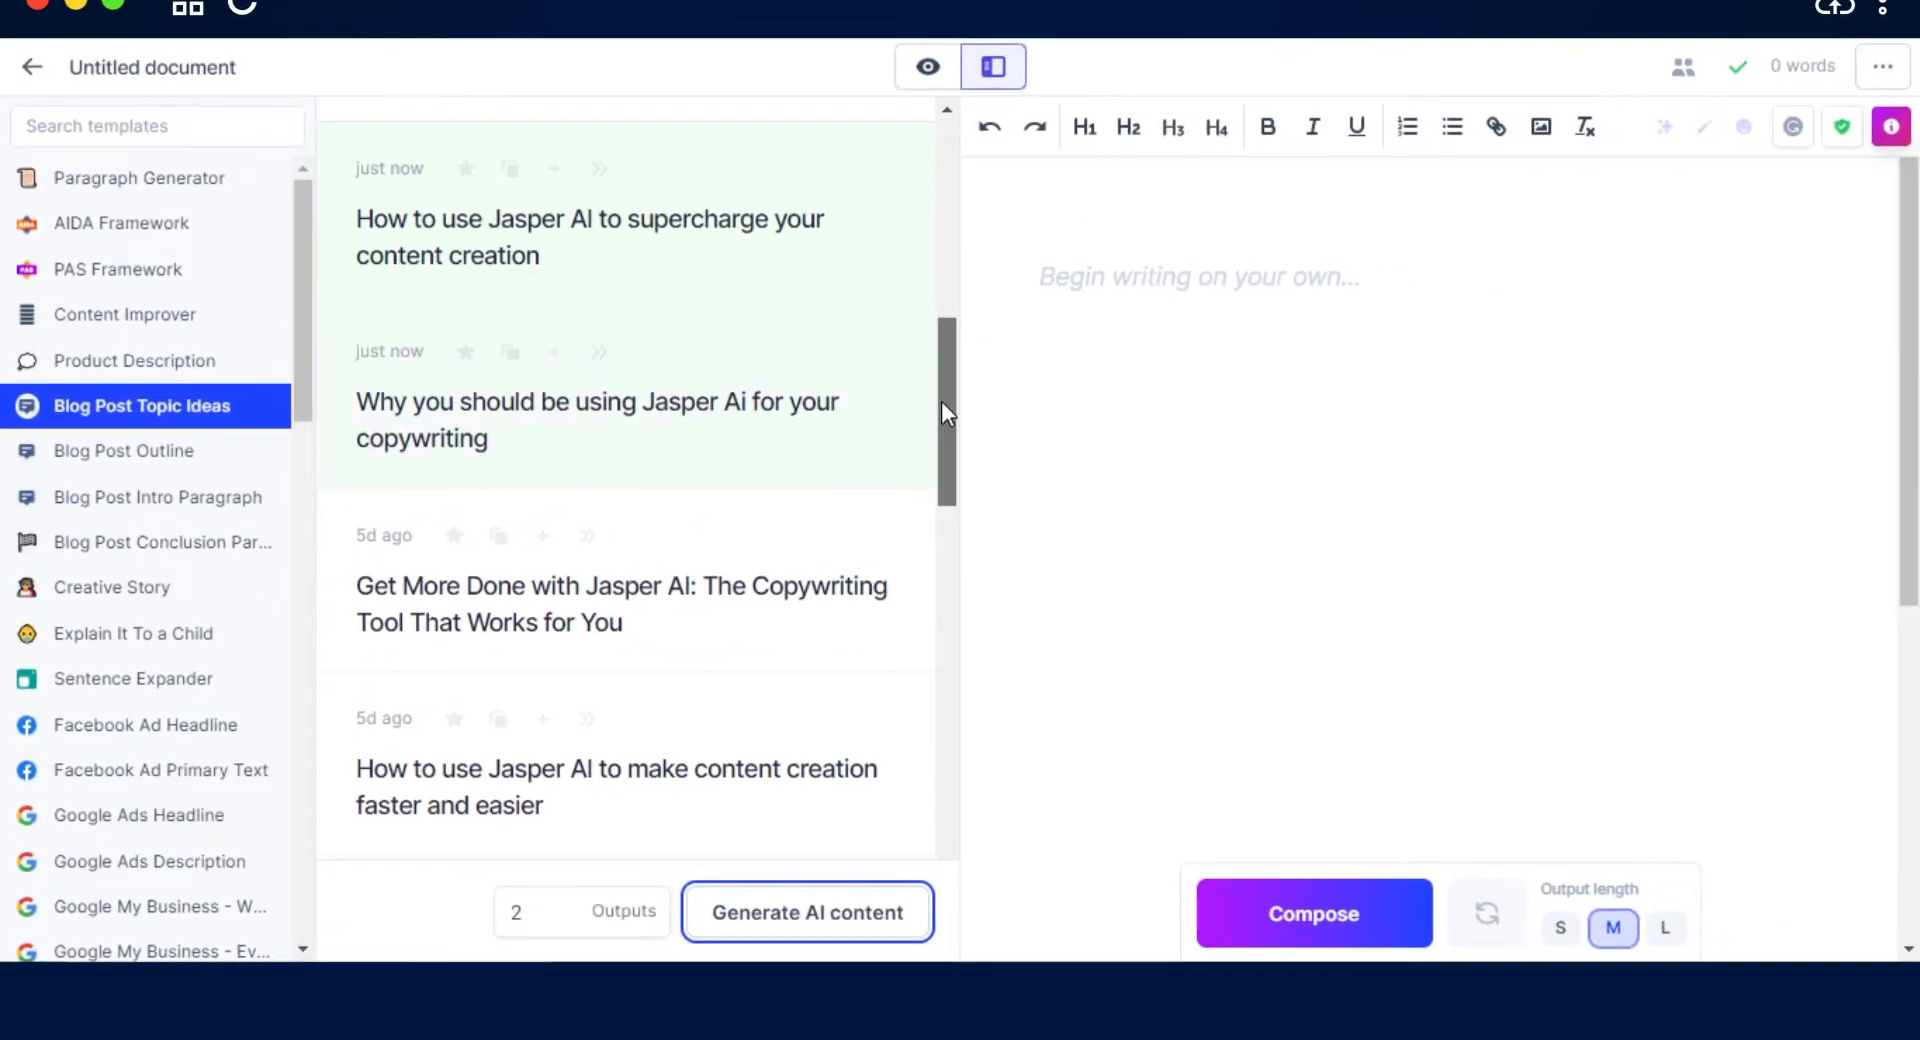Insert a bulleted list
The width and height of the screenshot is (1920, 1040).
click(1452, 127)
